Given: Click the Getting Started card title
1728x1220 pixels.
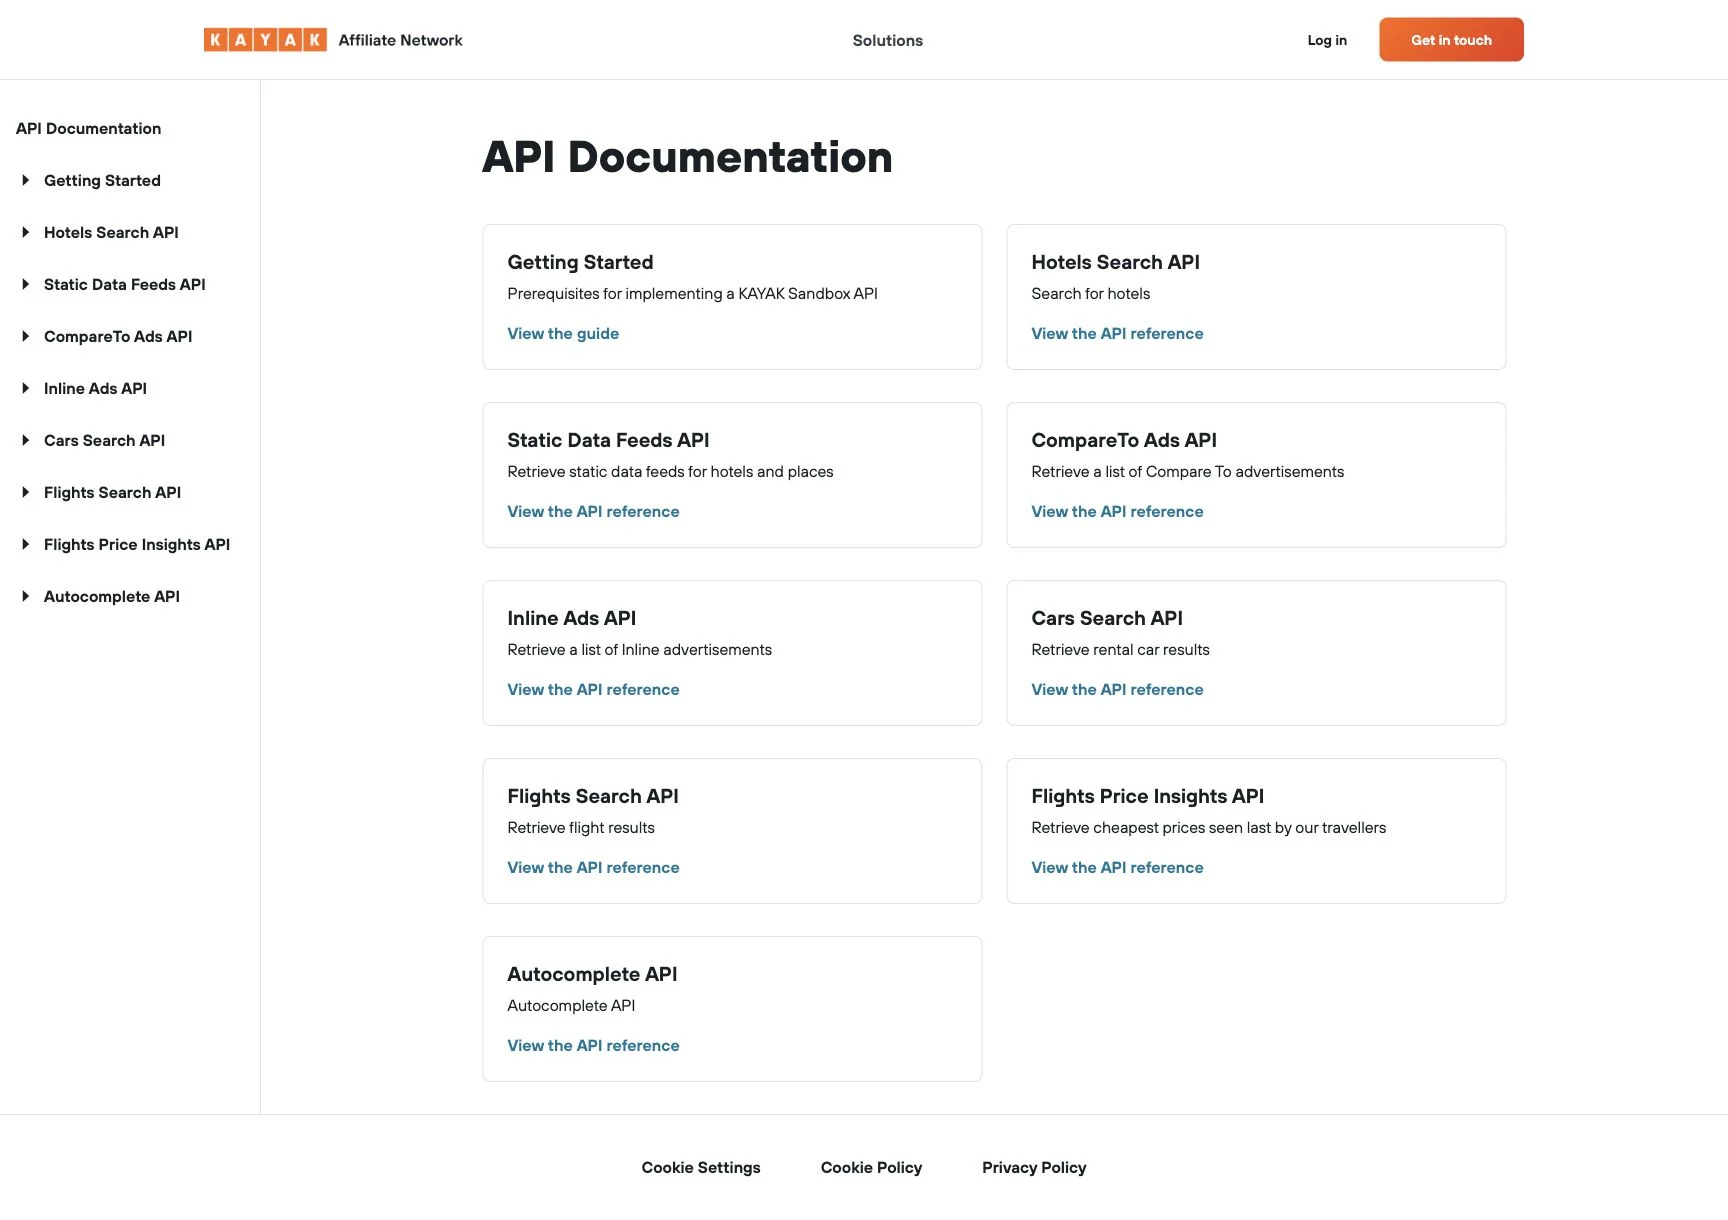Looking at the screenshot, I should tap(580, 262).
